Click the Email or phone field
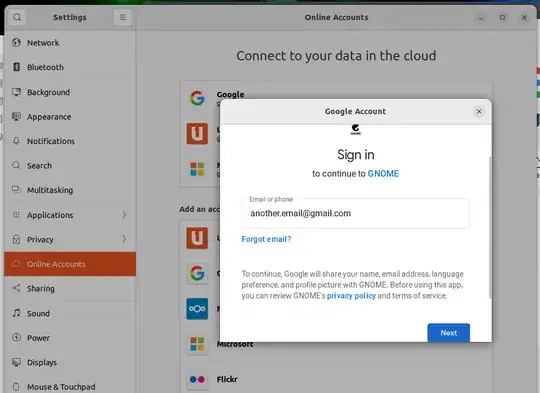This screenshot has height=393, width=540. pyautogui.click(x=355, y=213)
